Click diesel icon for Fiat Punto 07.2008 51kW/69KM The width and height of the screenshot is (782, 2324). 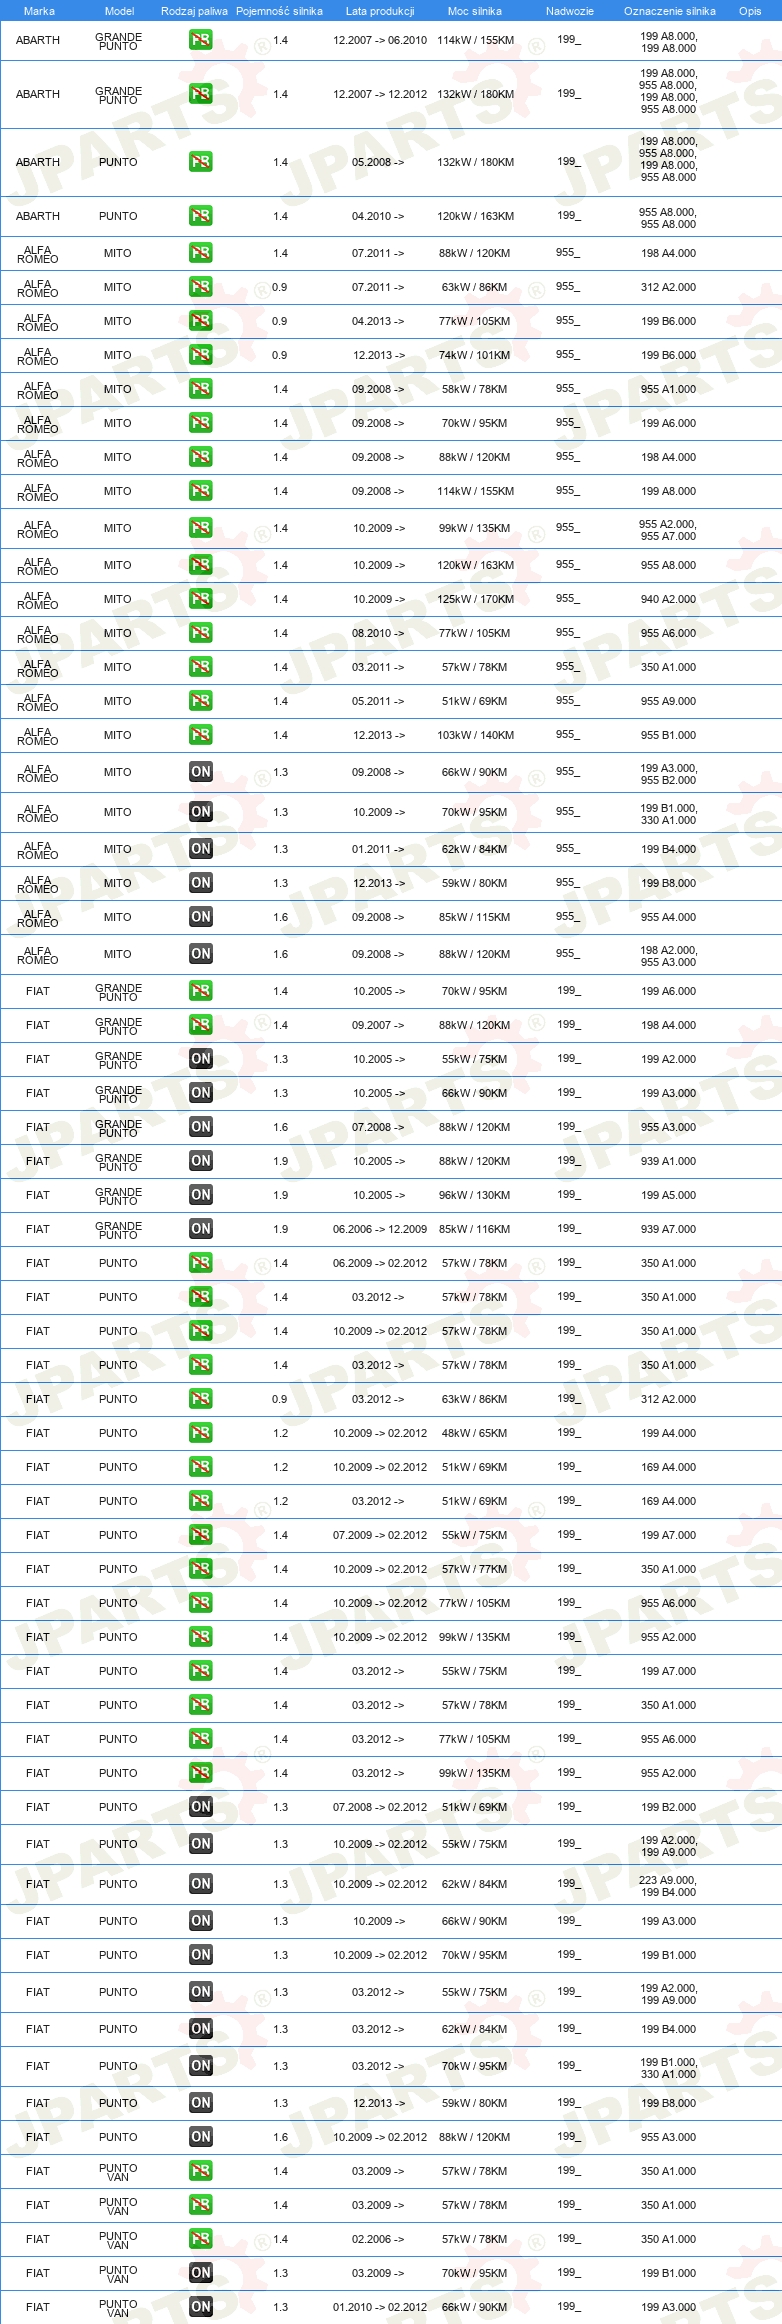200,1807
